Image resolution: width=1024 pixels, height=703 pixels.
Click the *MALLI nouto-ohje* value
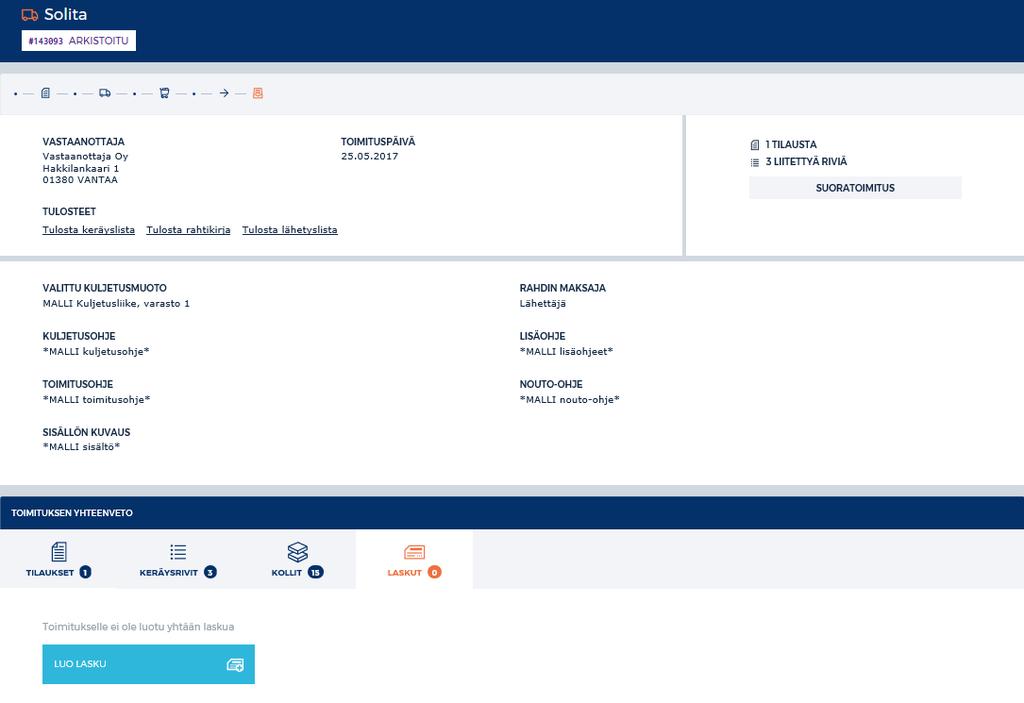pos(570,399)
